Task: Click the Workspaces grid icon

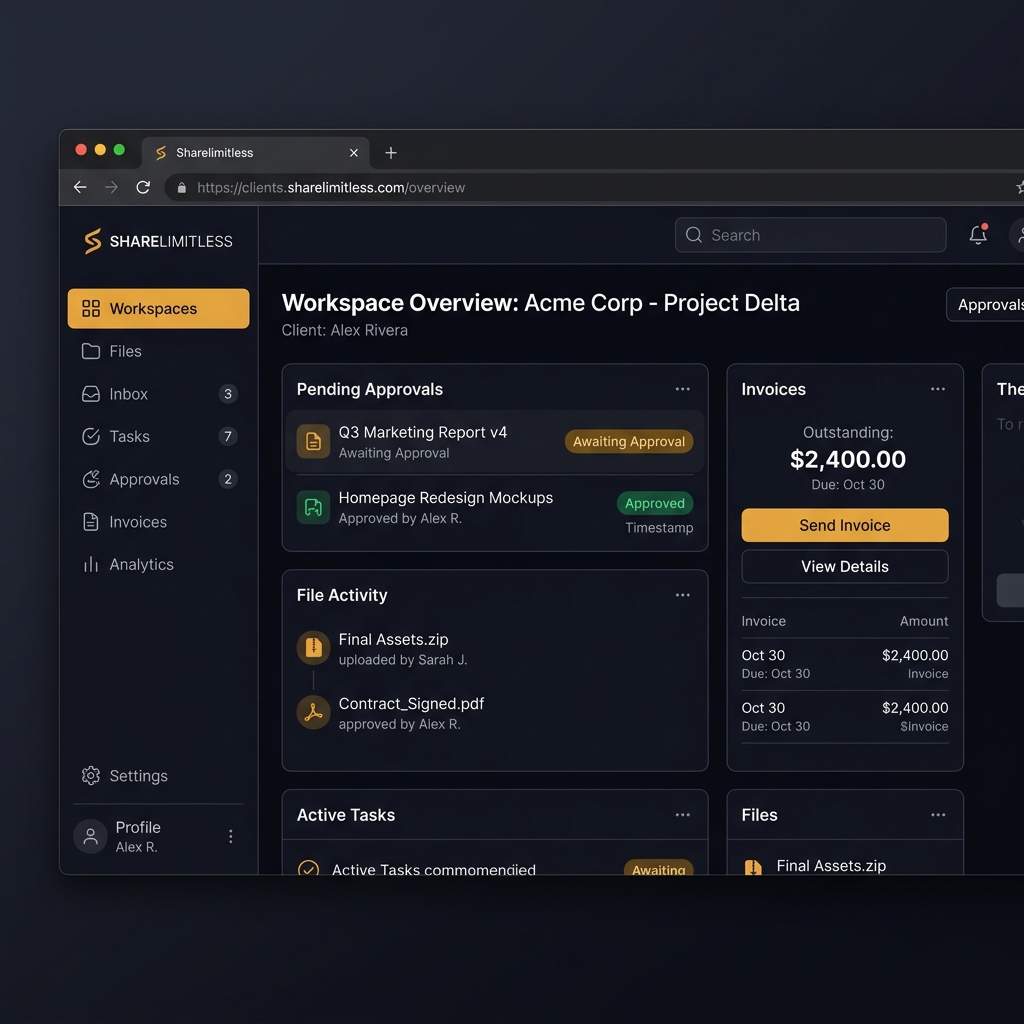Action: pos(91,308)
